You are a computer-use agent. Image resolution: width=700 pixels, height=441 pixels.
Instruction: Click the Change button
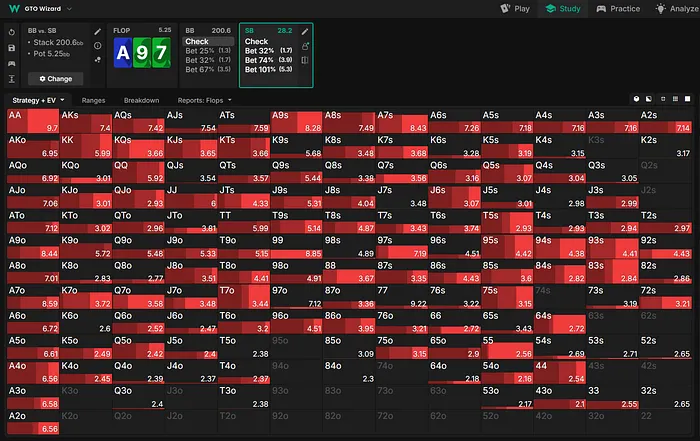click(55, 78)
